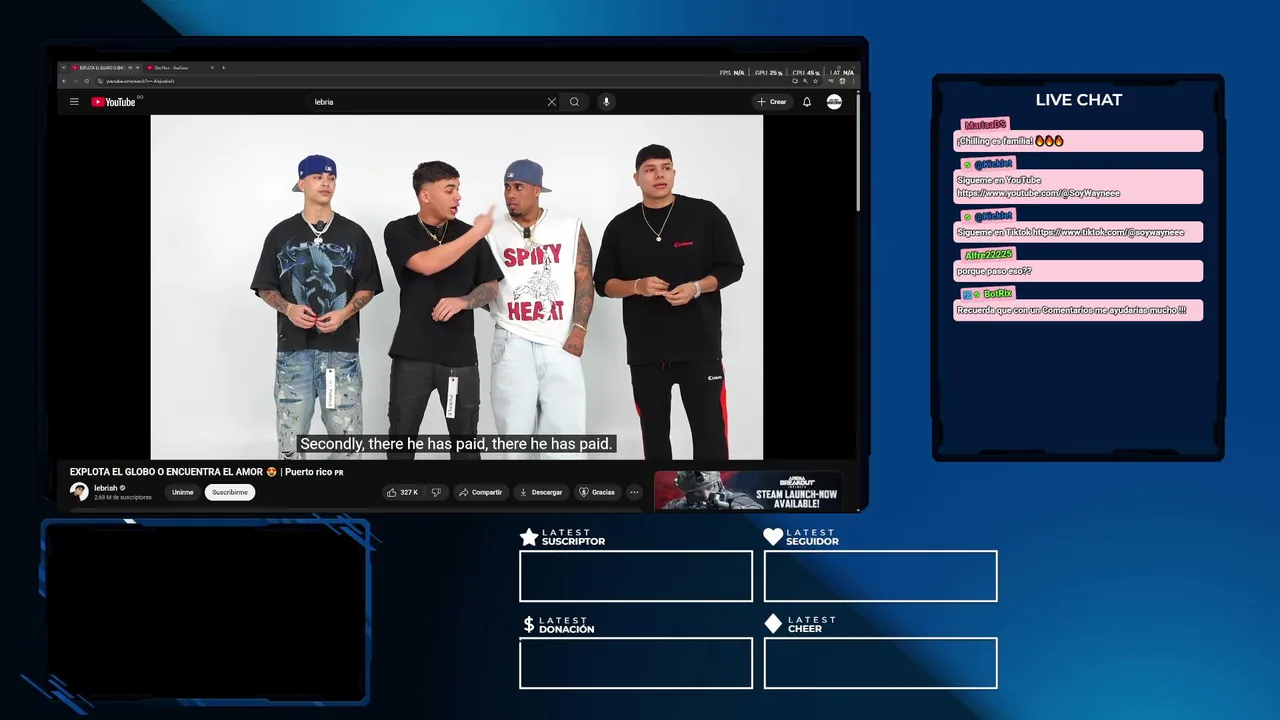Screen dimensions: 1280x720
Task: Click the Latest Cheer box
Action: coord(880,663)
